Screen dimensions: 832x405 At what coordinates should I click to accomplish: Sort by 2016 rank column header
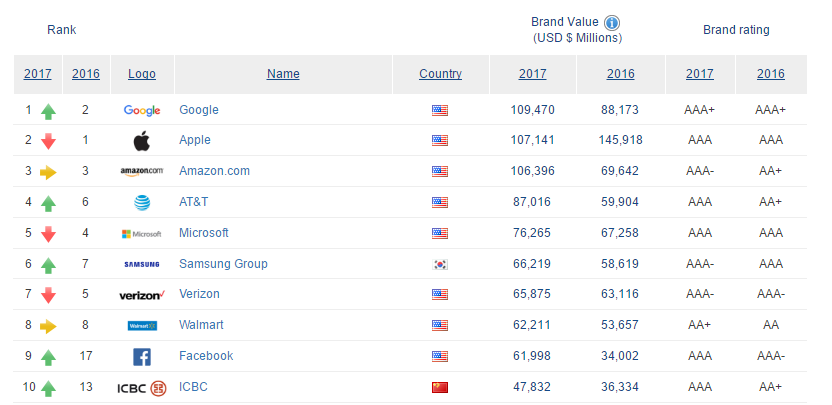tap(86, 74)
